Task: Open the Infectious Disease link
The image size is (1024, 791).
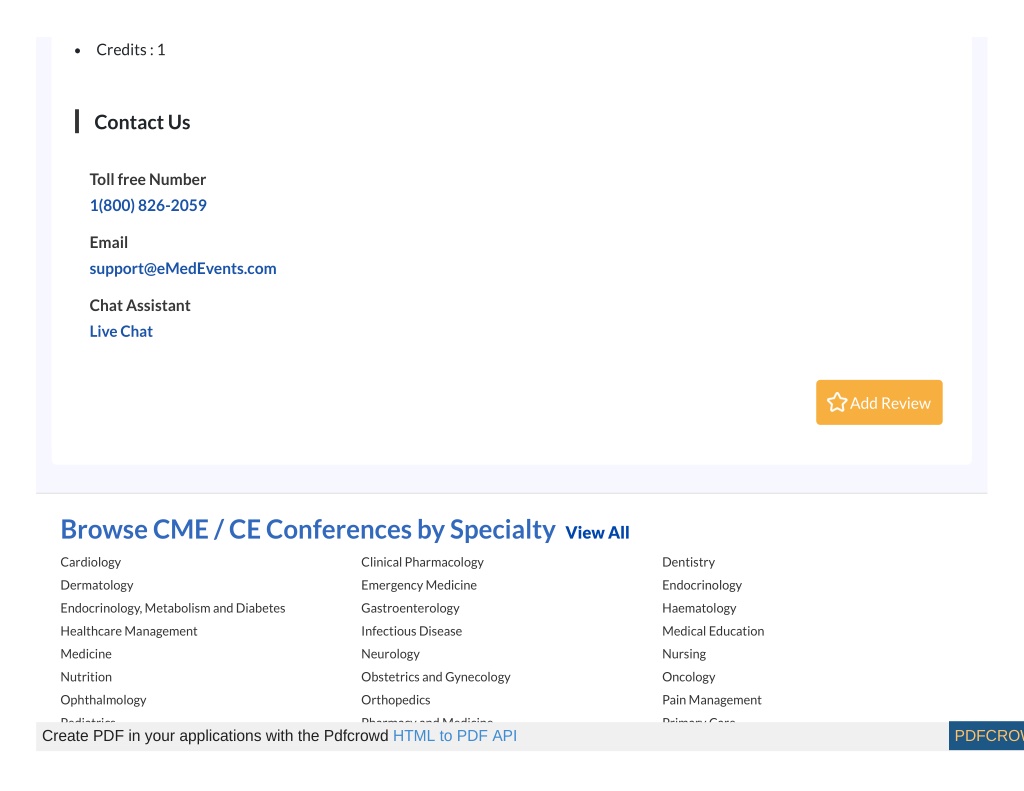Action: (411, 631)
